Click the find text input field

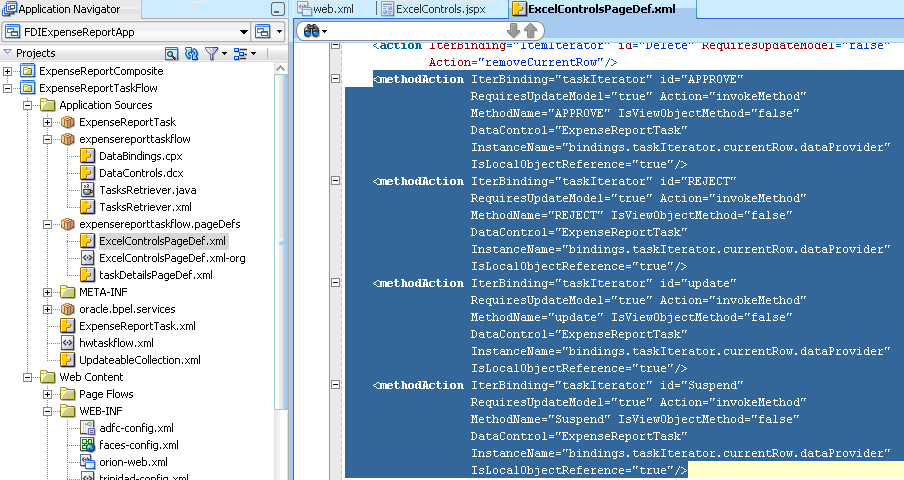pos(415,31)
